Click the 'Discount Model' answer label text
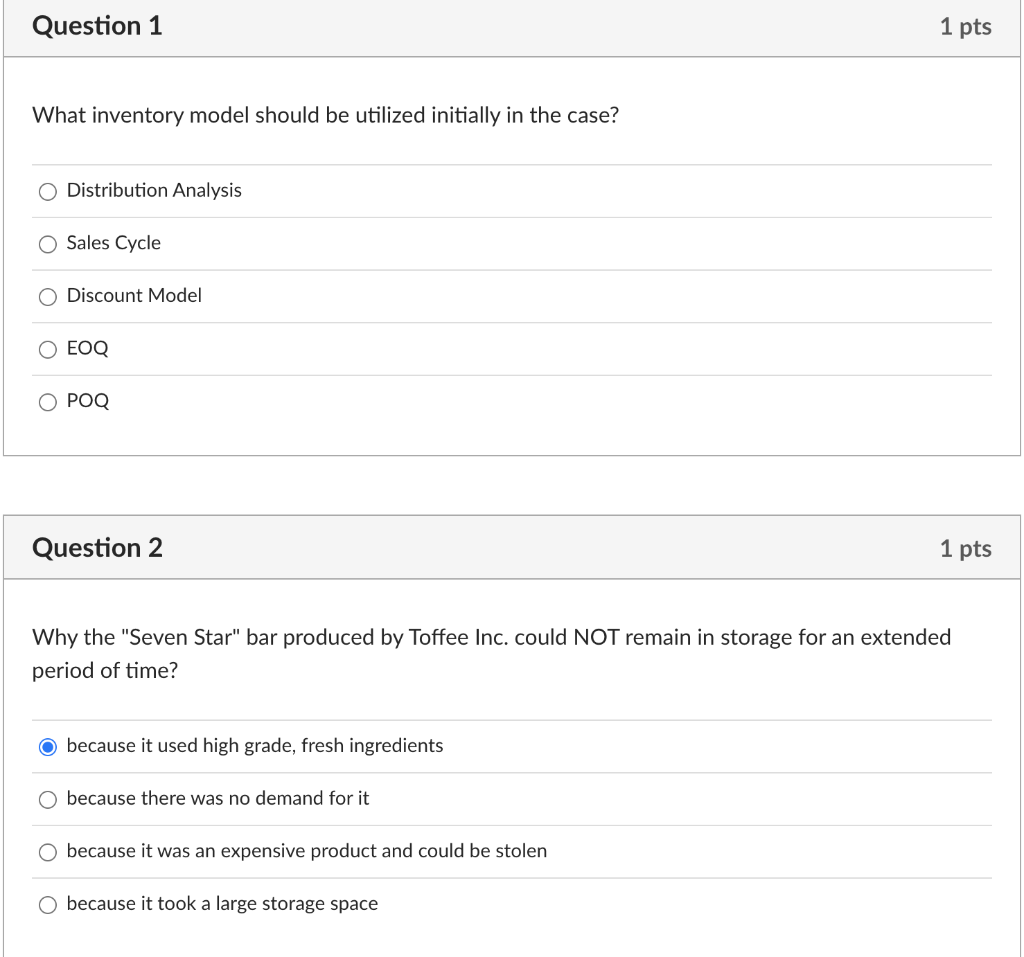Screen dimensions: 1024x957 tap(134, 295)
